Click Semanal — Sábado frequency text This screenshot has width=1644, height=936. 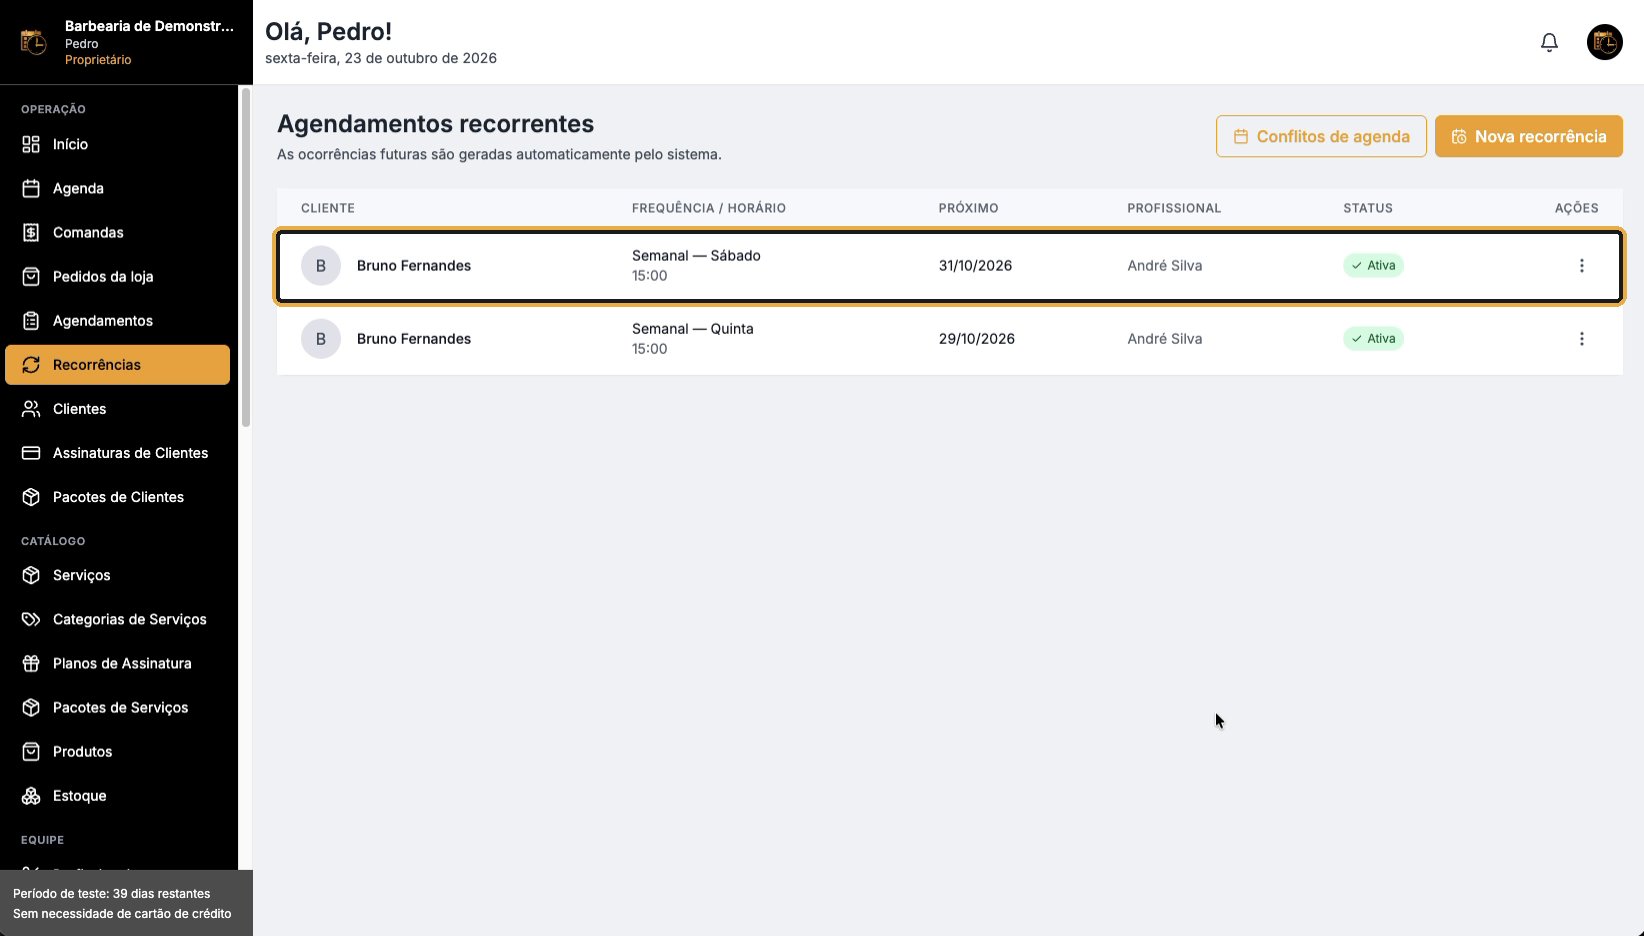[696, 255]
